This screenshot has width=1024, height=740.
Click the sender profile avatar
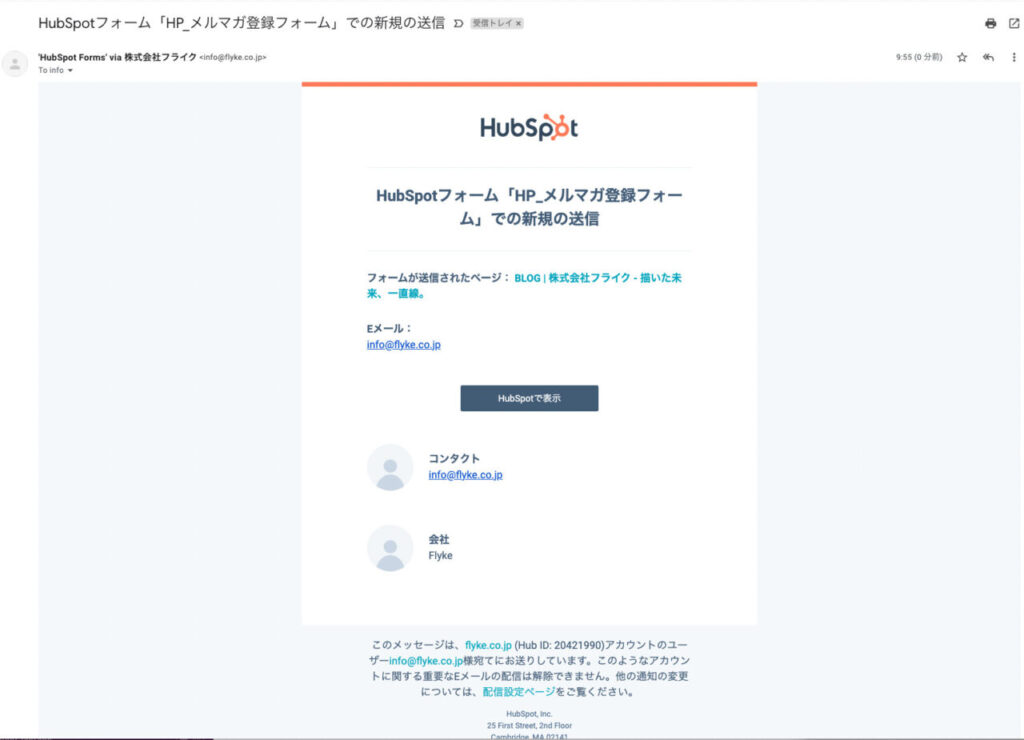pos(14,64)
